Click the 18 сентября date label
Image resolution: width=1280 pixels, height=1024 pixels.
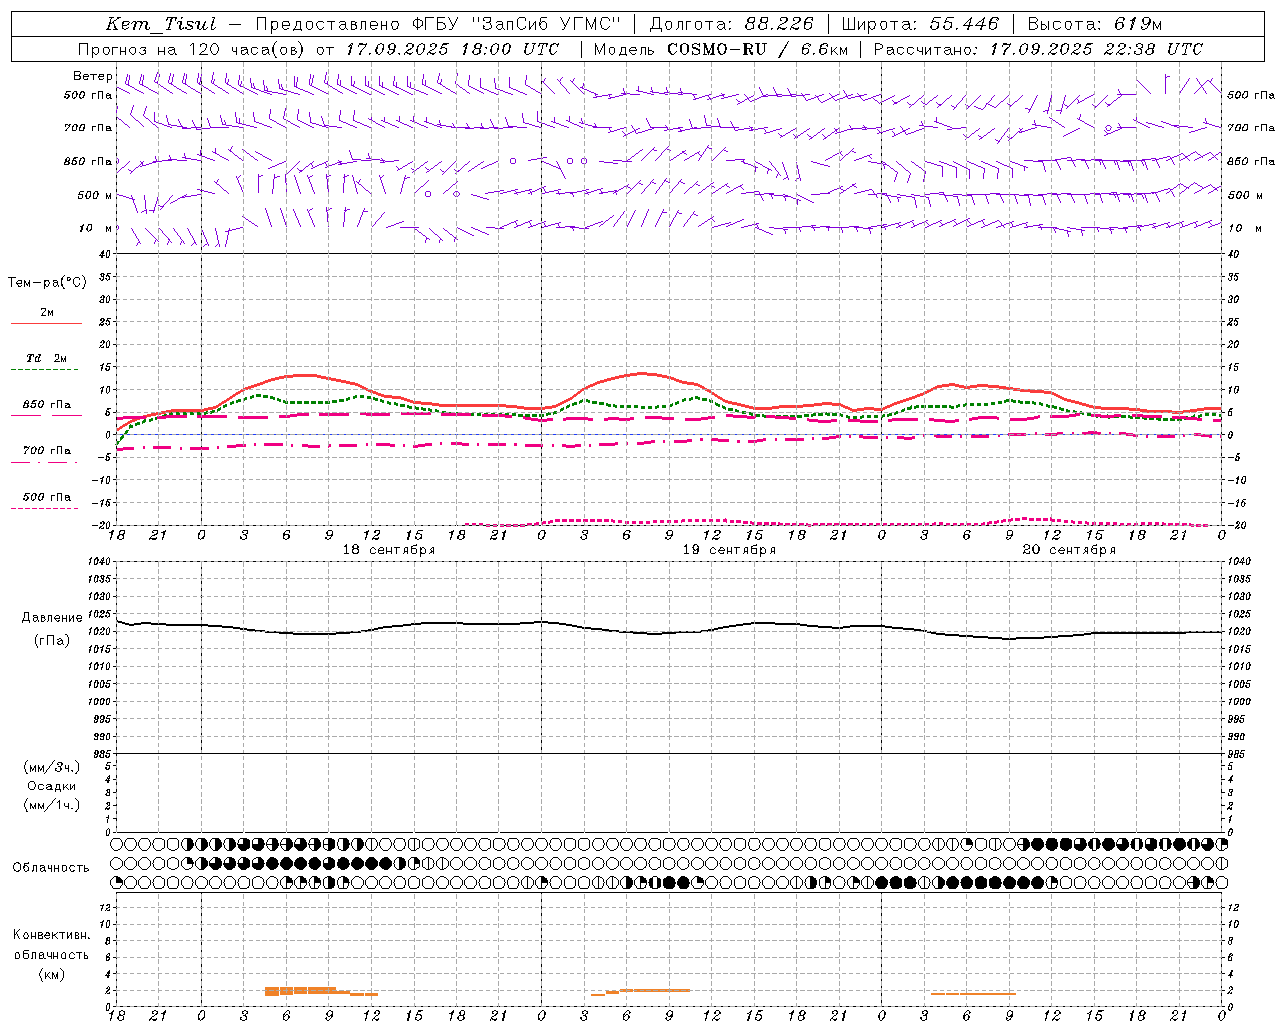pyautogui.click(x=389, y=550)
